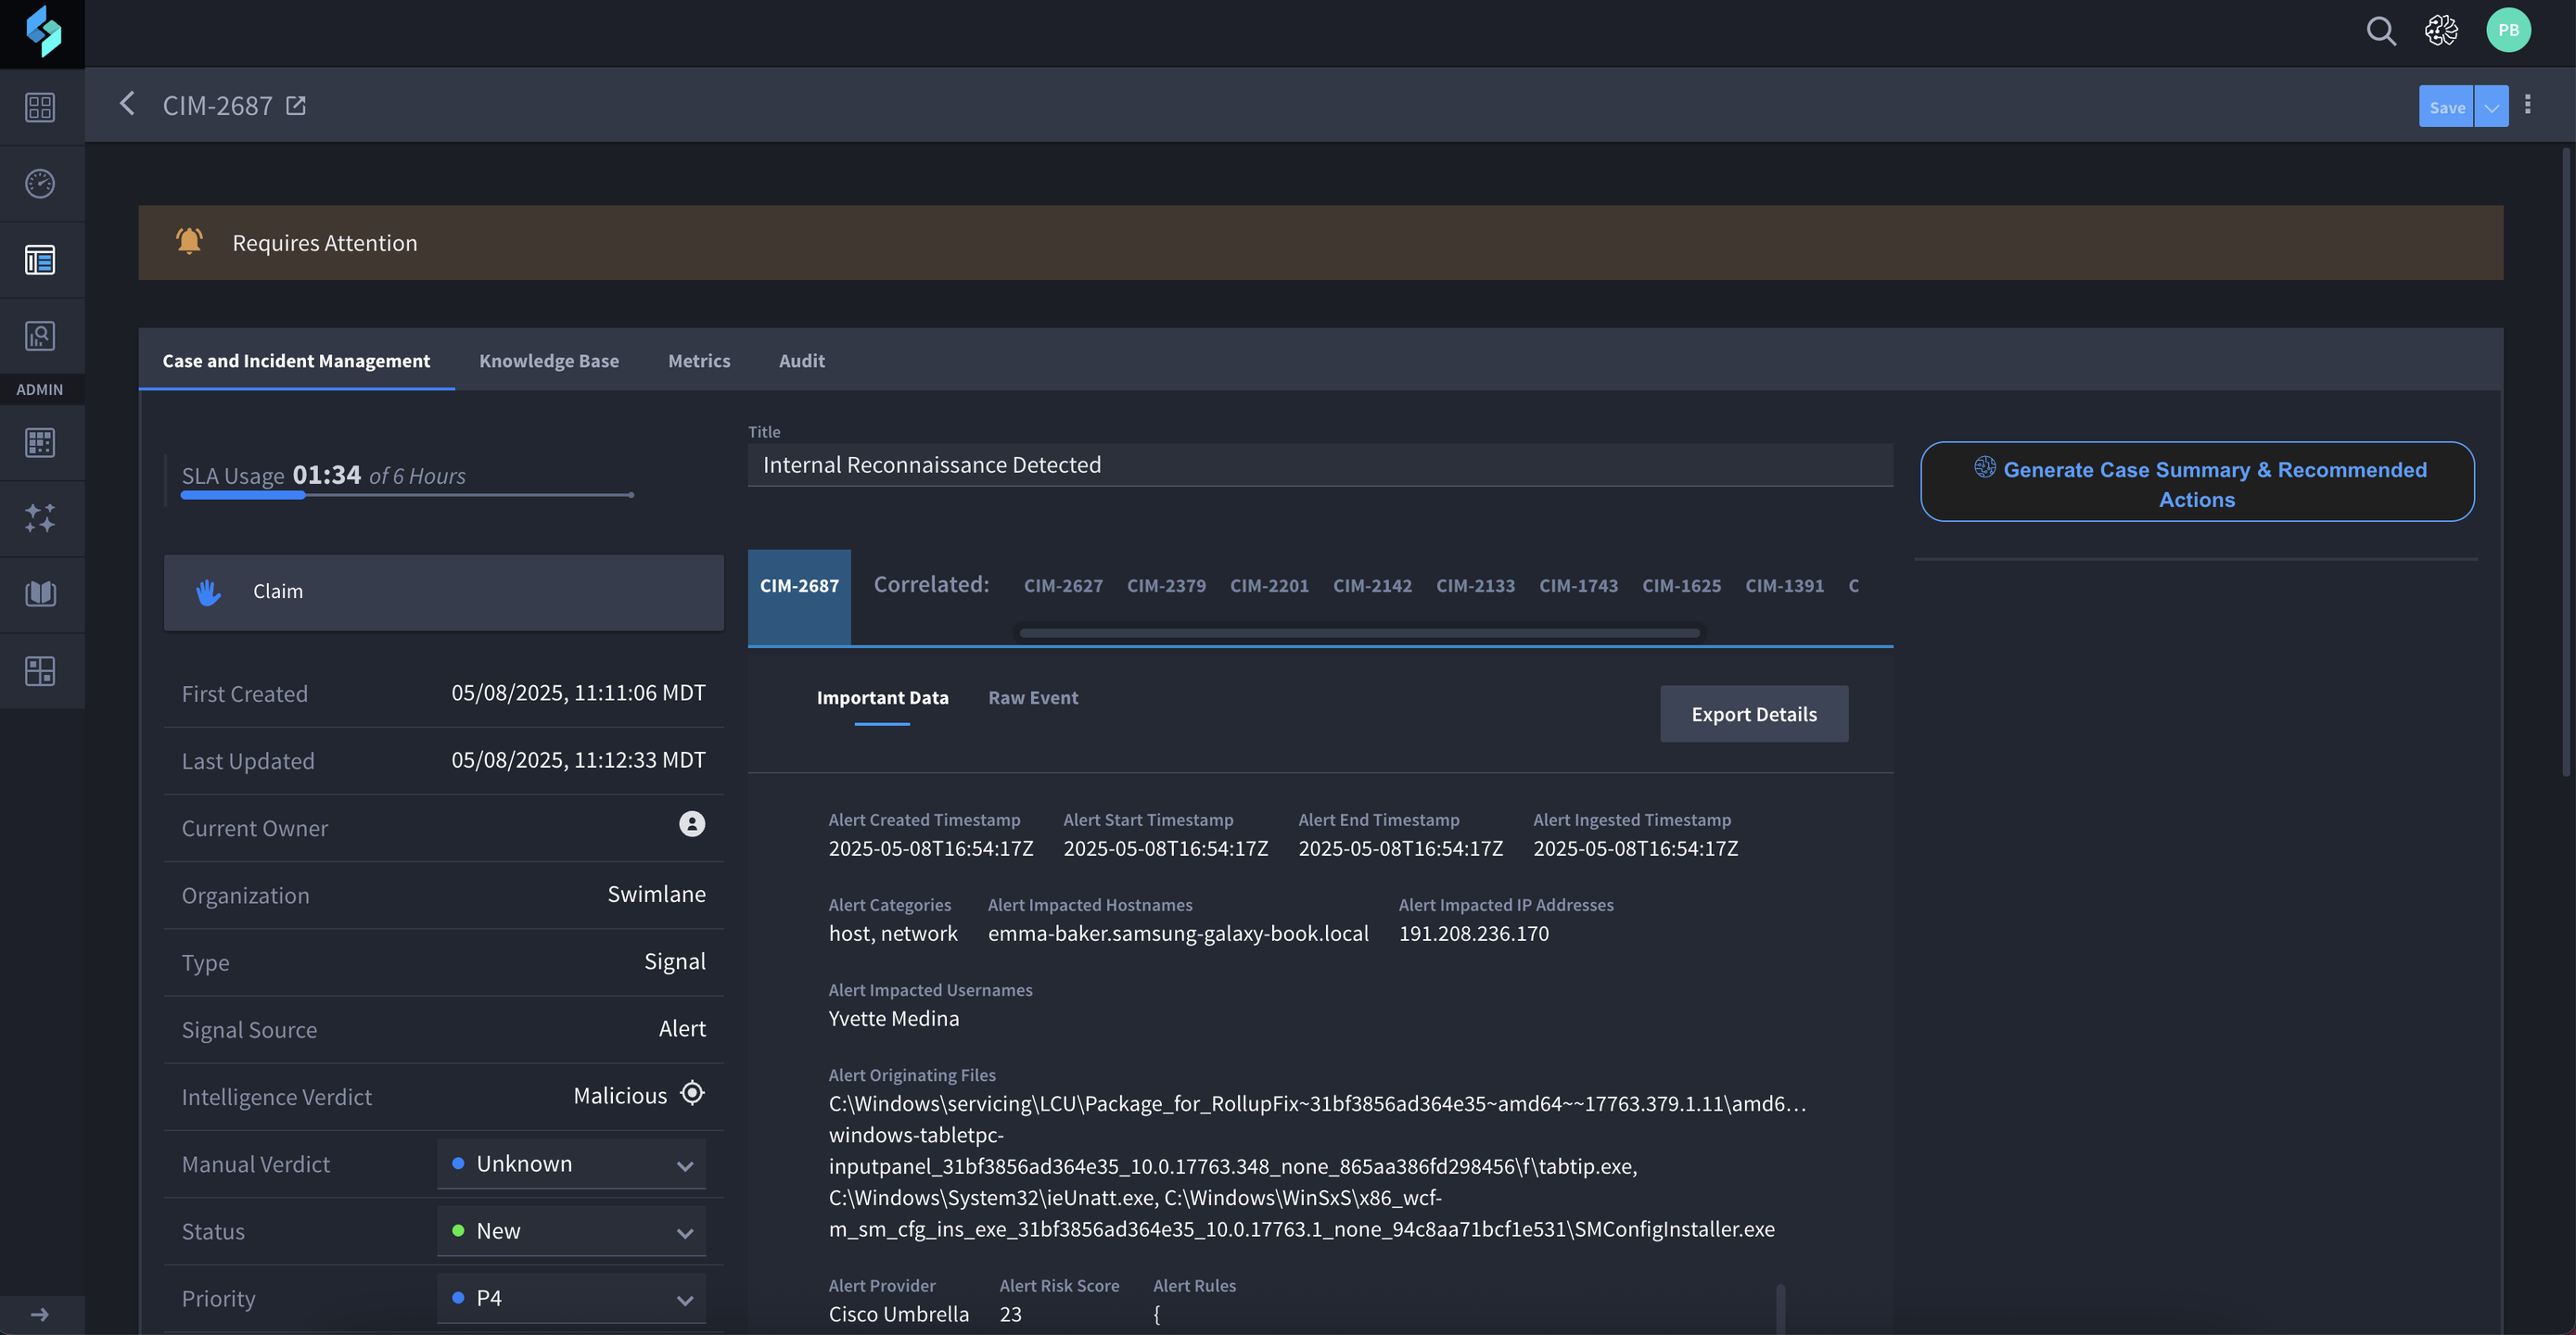Click the Intelligence Verdict target icon
The width and height of the screenshot is (2576, 1335).
(x=692, y=1093)
